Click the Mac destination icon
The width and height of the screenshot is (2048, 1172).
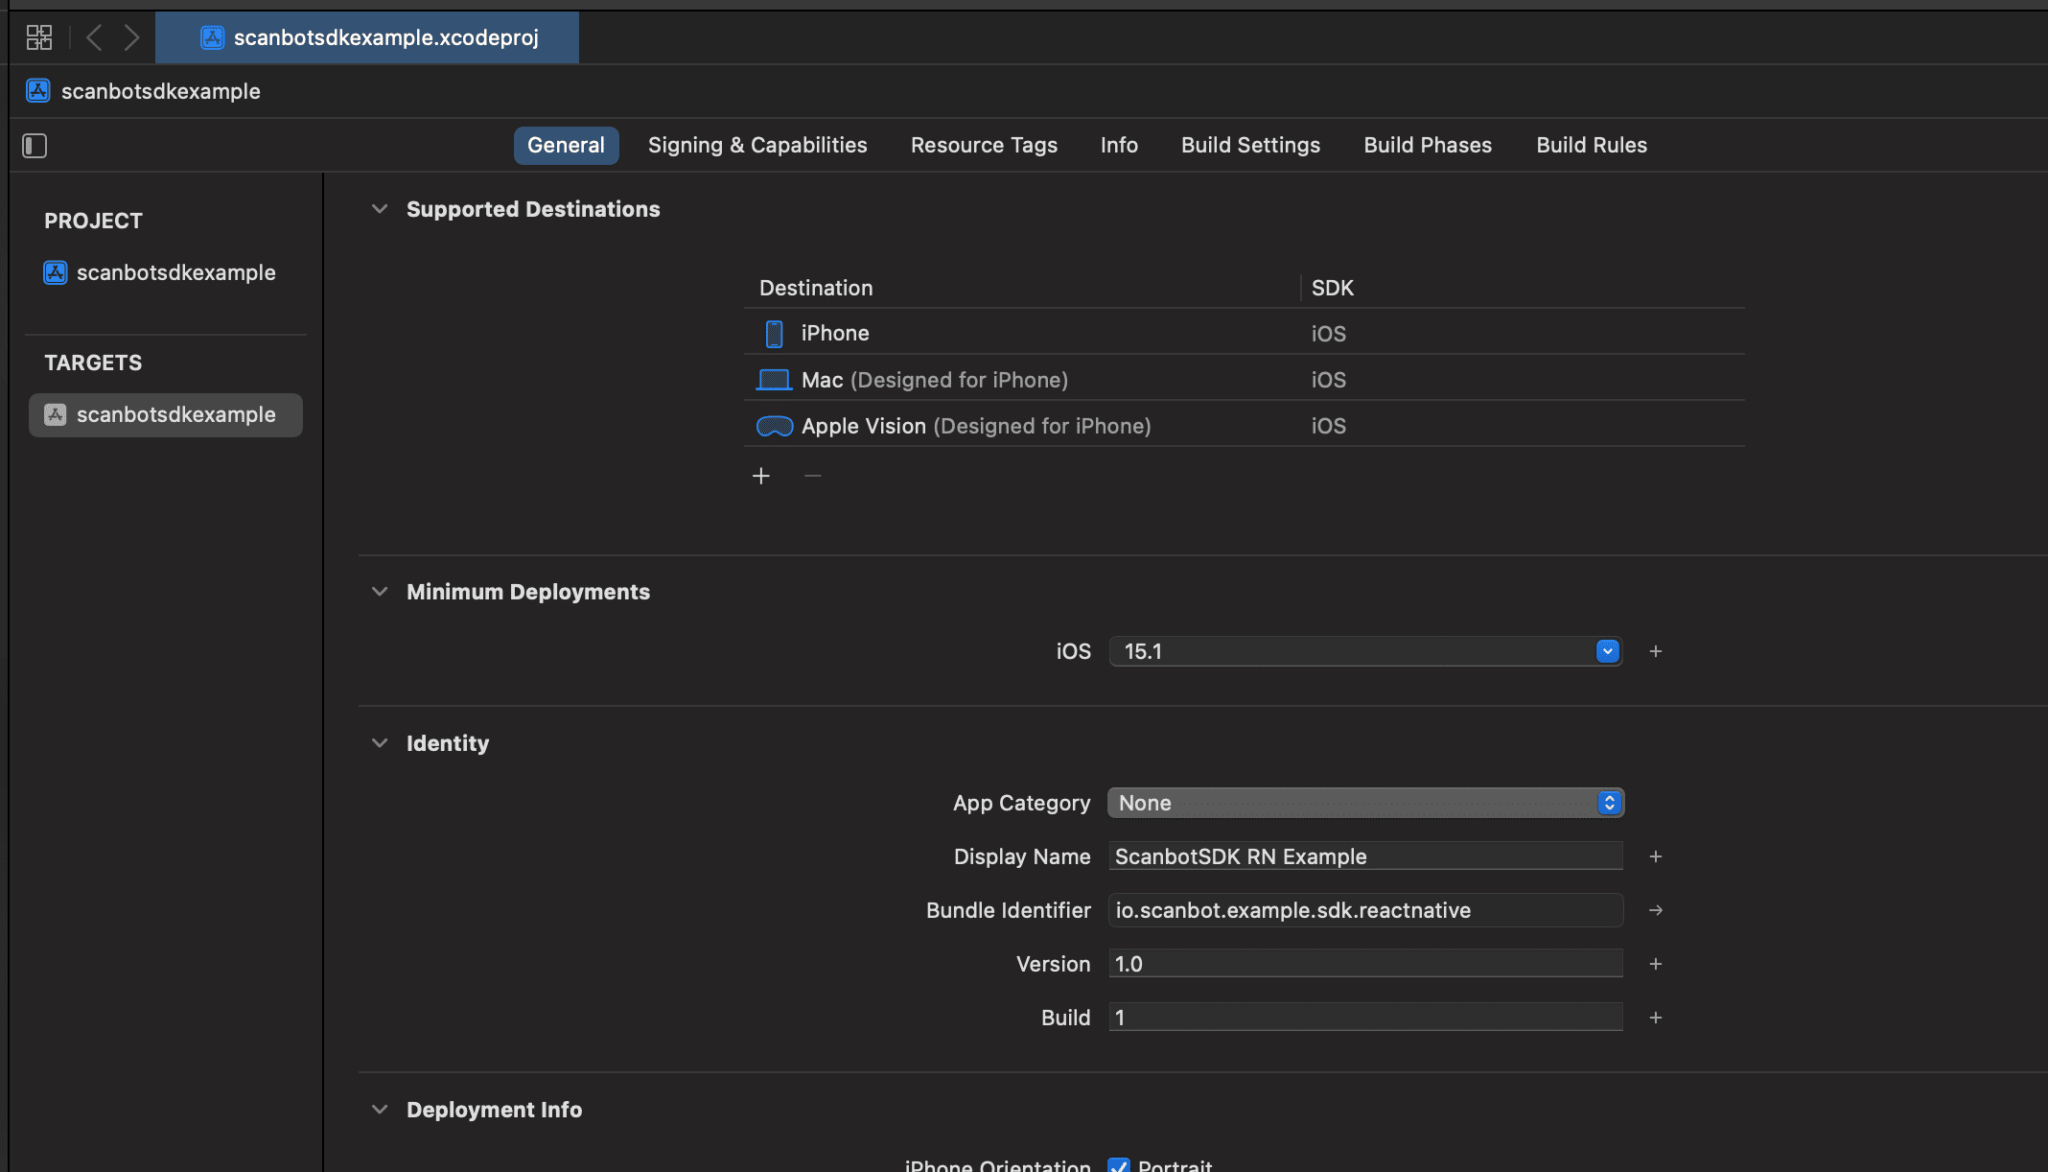[773, 379]
